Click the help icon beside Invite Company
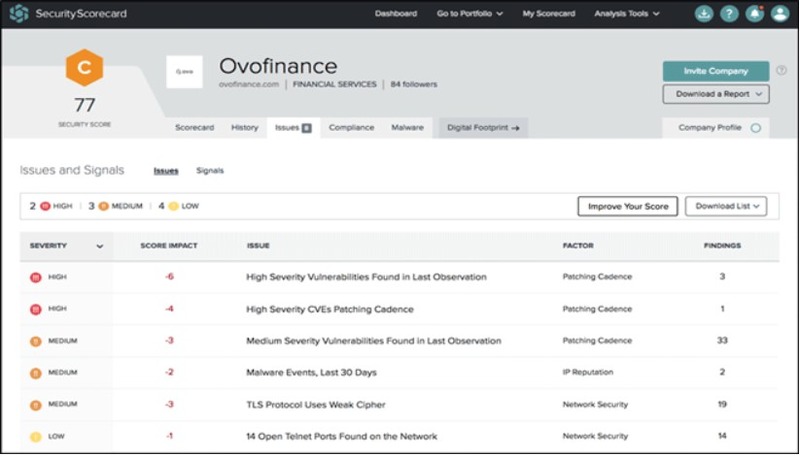The image size is (800, 456). click(781, 71)
